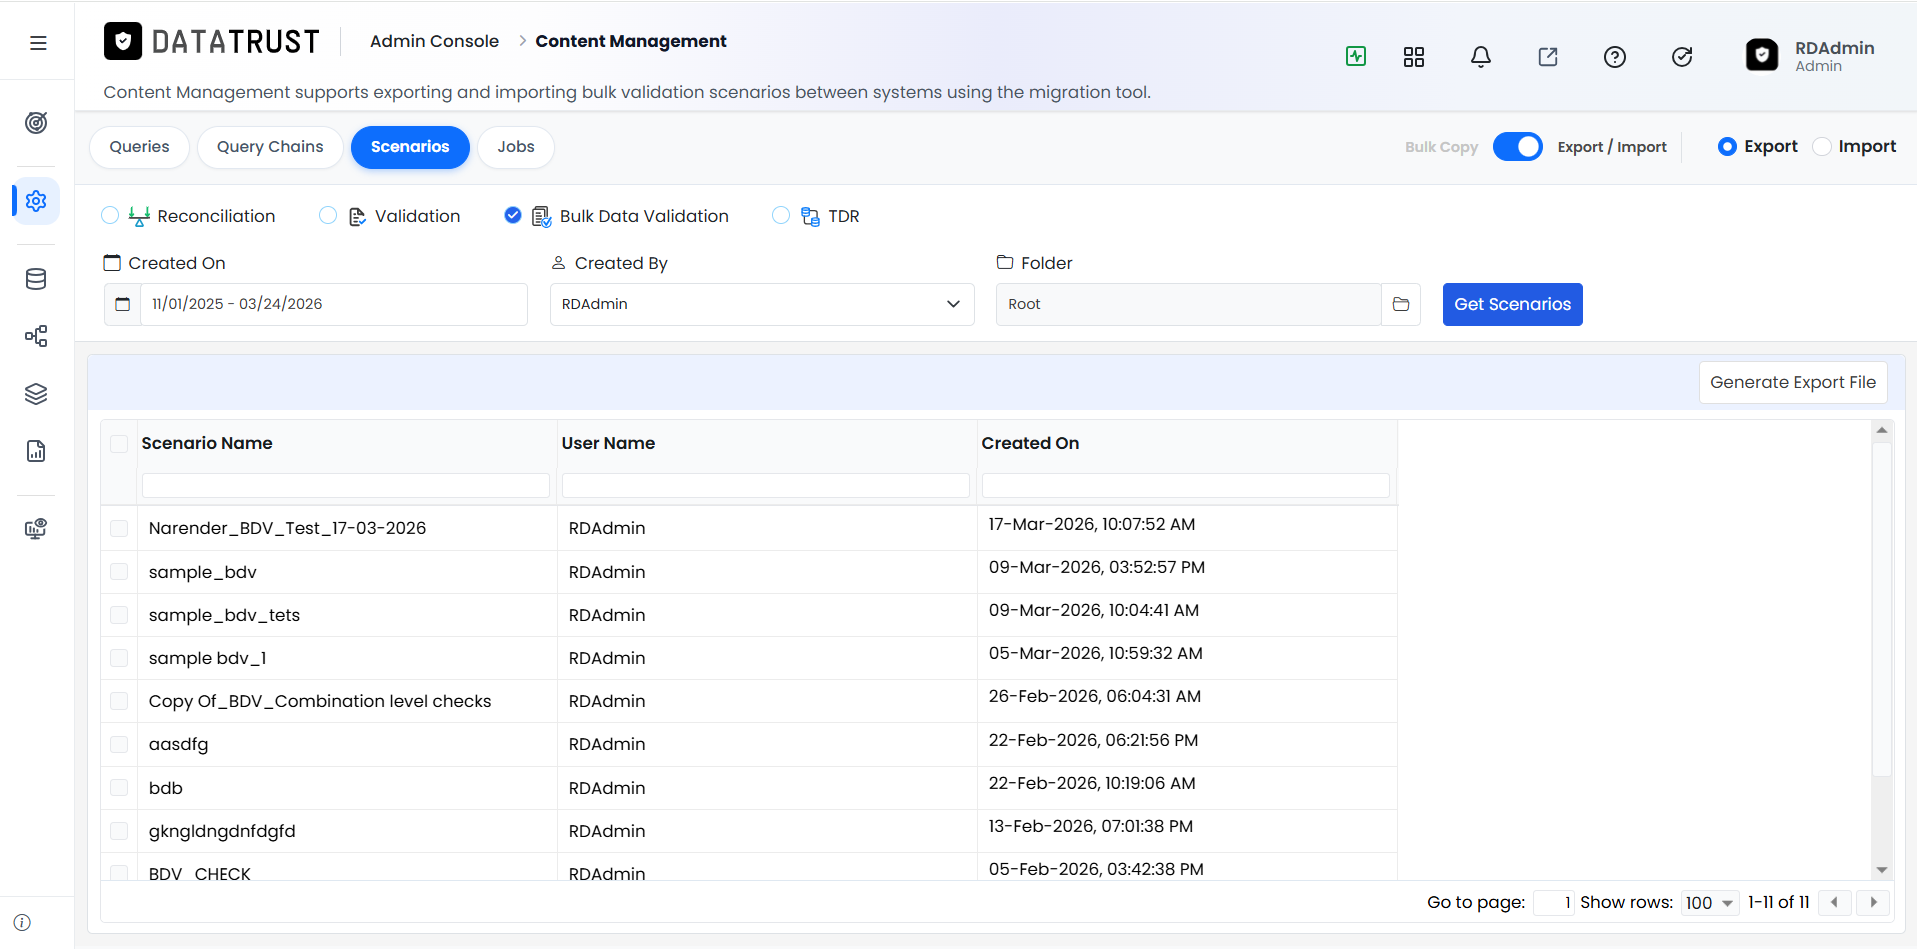
Task: Click the Scenario Name filter box
Action: [x=346, y=485]
